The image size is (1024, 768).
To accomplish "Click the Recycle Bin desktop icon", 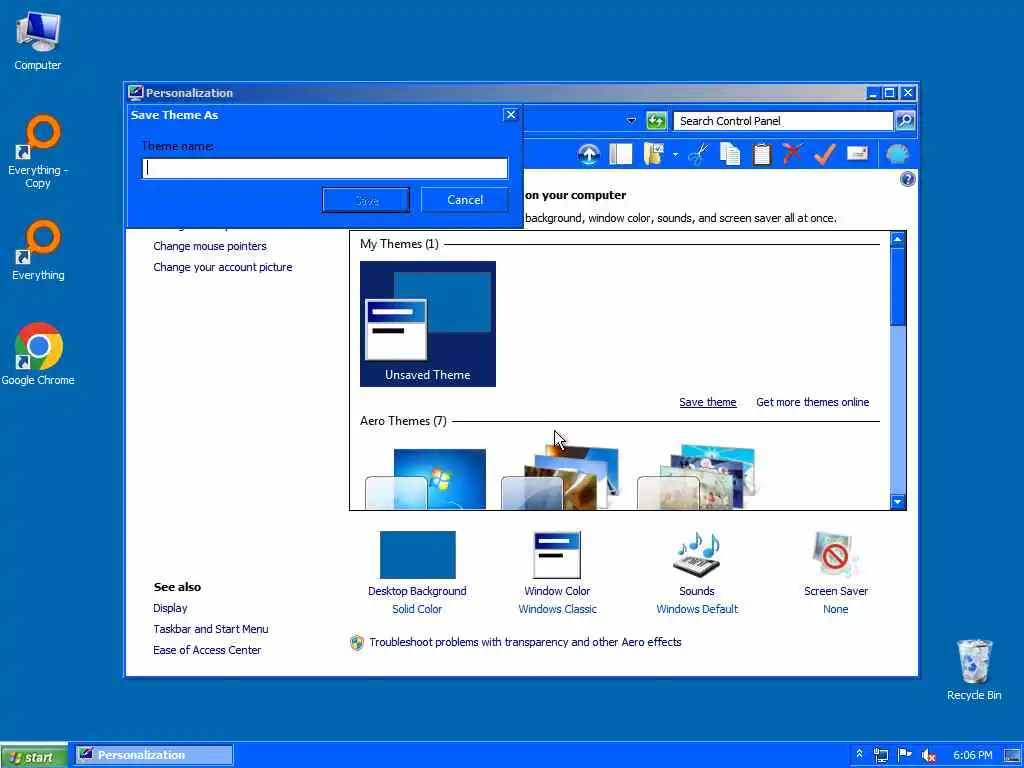I will pos(974,670).
